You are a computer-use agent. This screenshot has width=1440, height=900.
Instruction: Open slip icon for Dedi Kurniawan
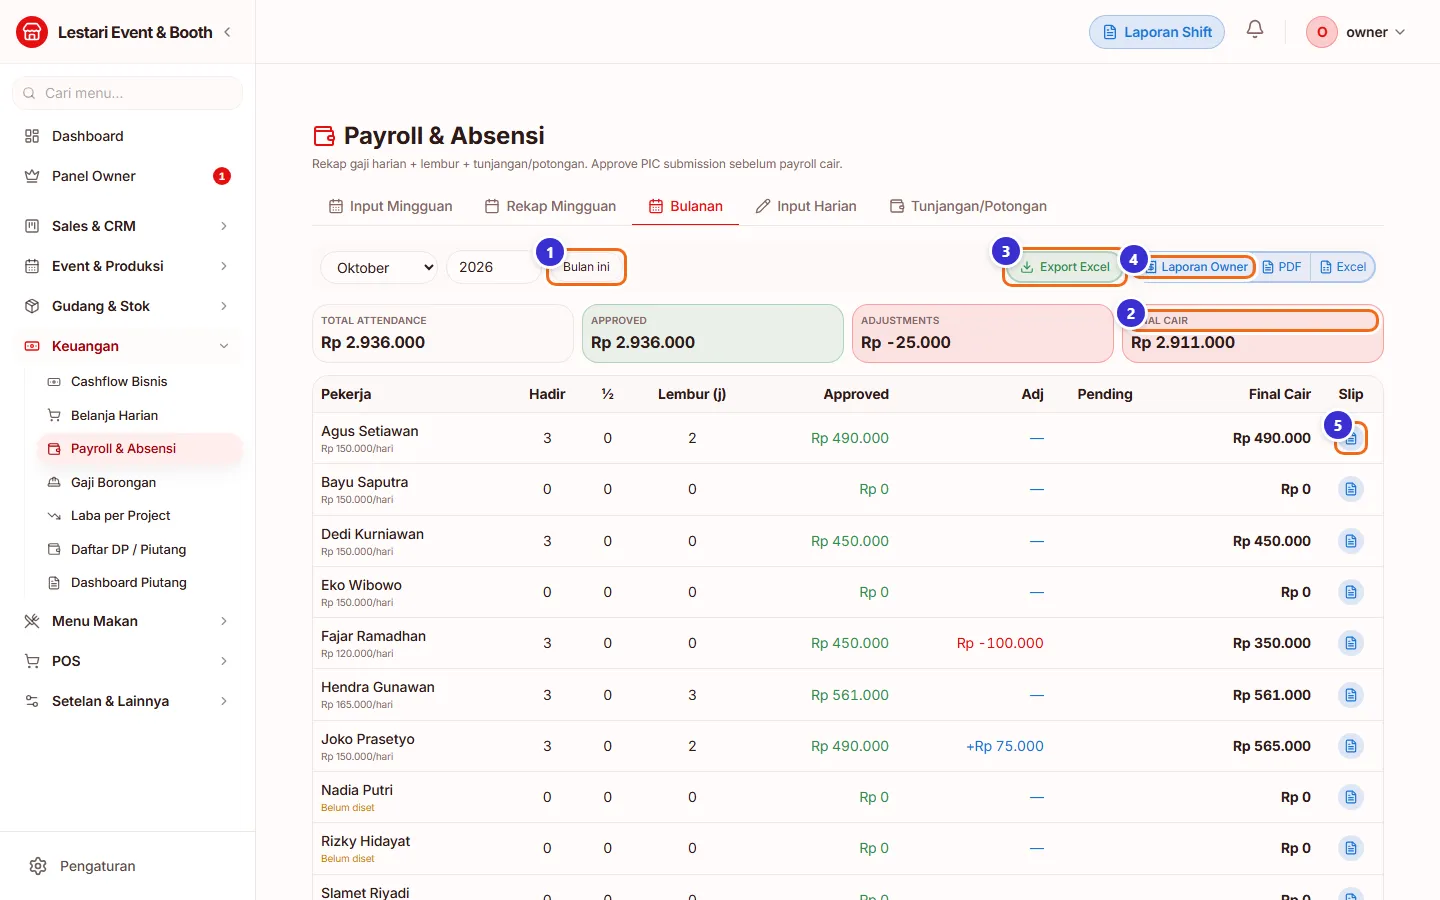pyautogui.click(x=1351, y=541)
